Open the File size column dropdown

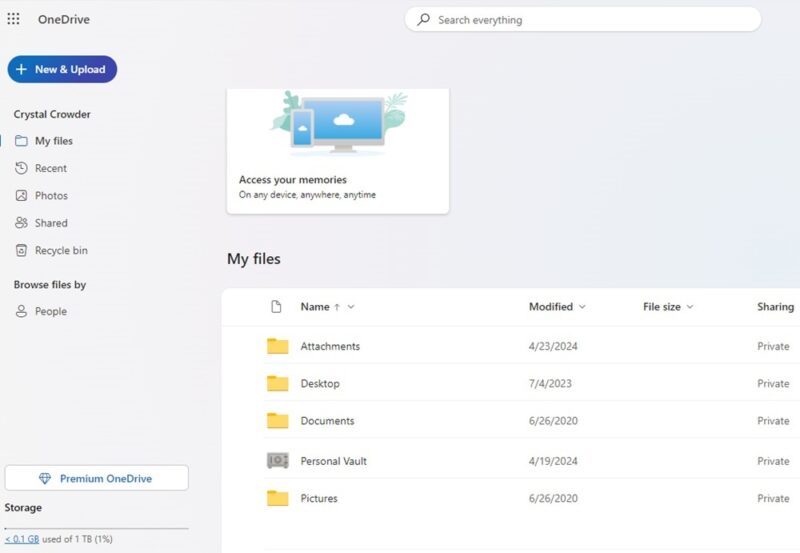pos(690,307)
